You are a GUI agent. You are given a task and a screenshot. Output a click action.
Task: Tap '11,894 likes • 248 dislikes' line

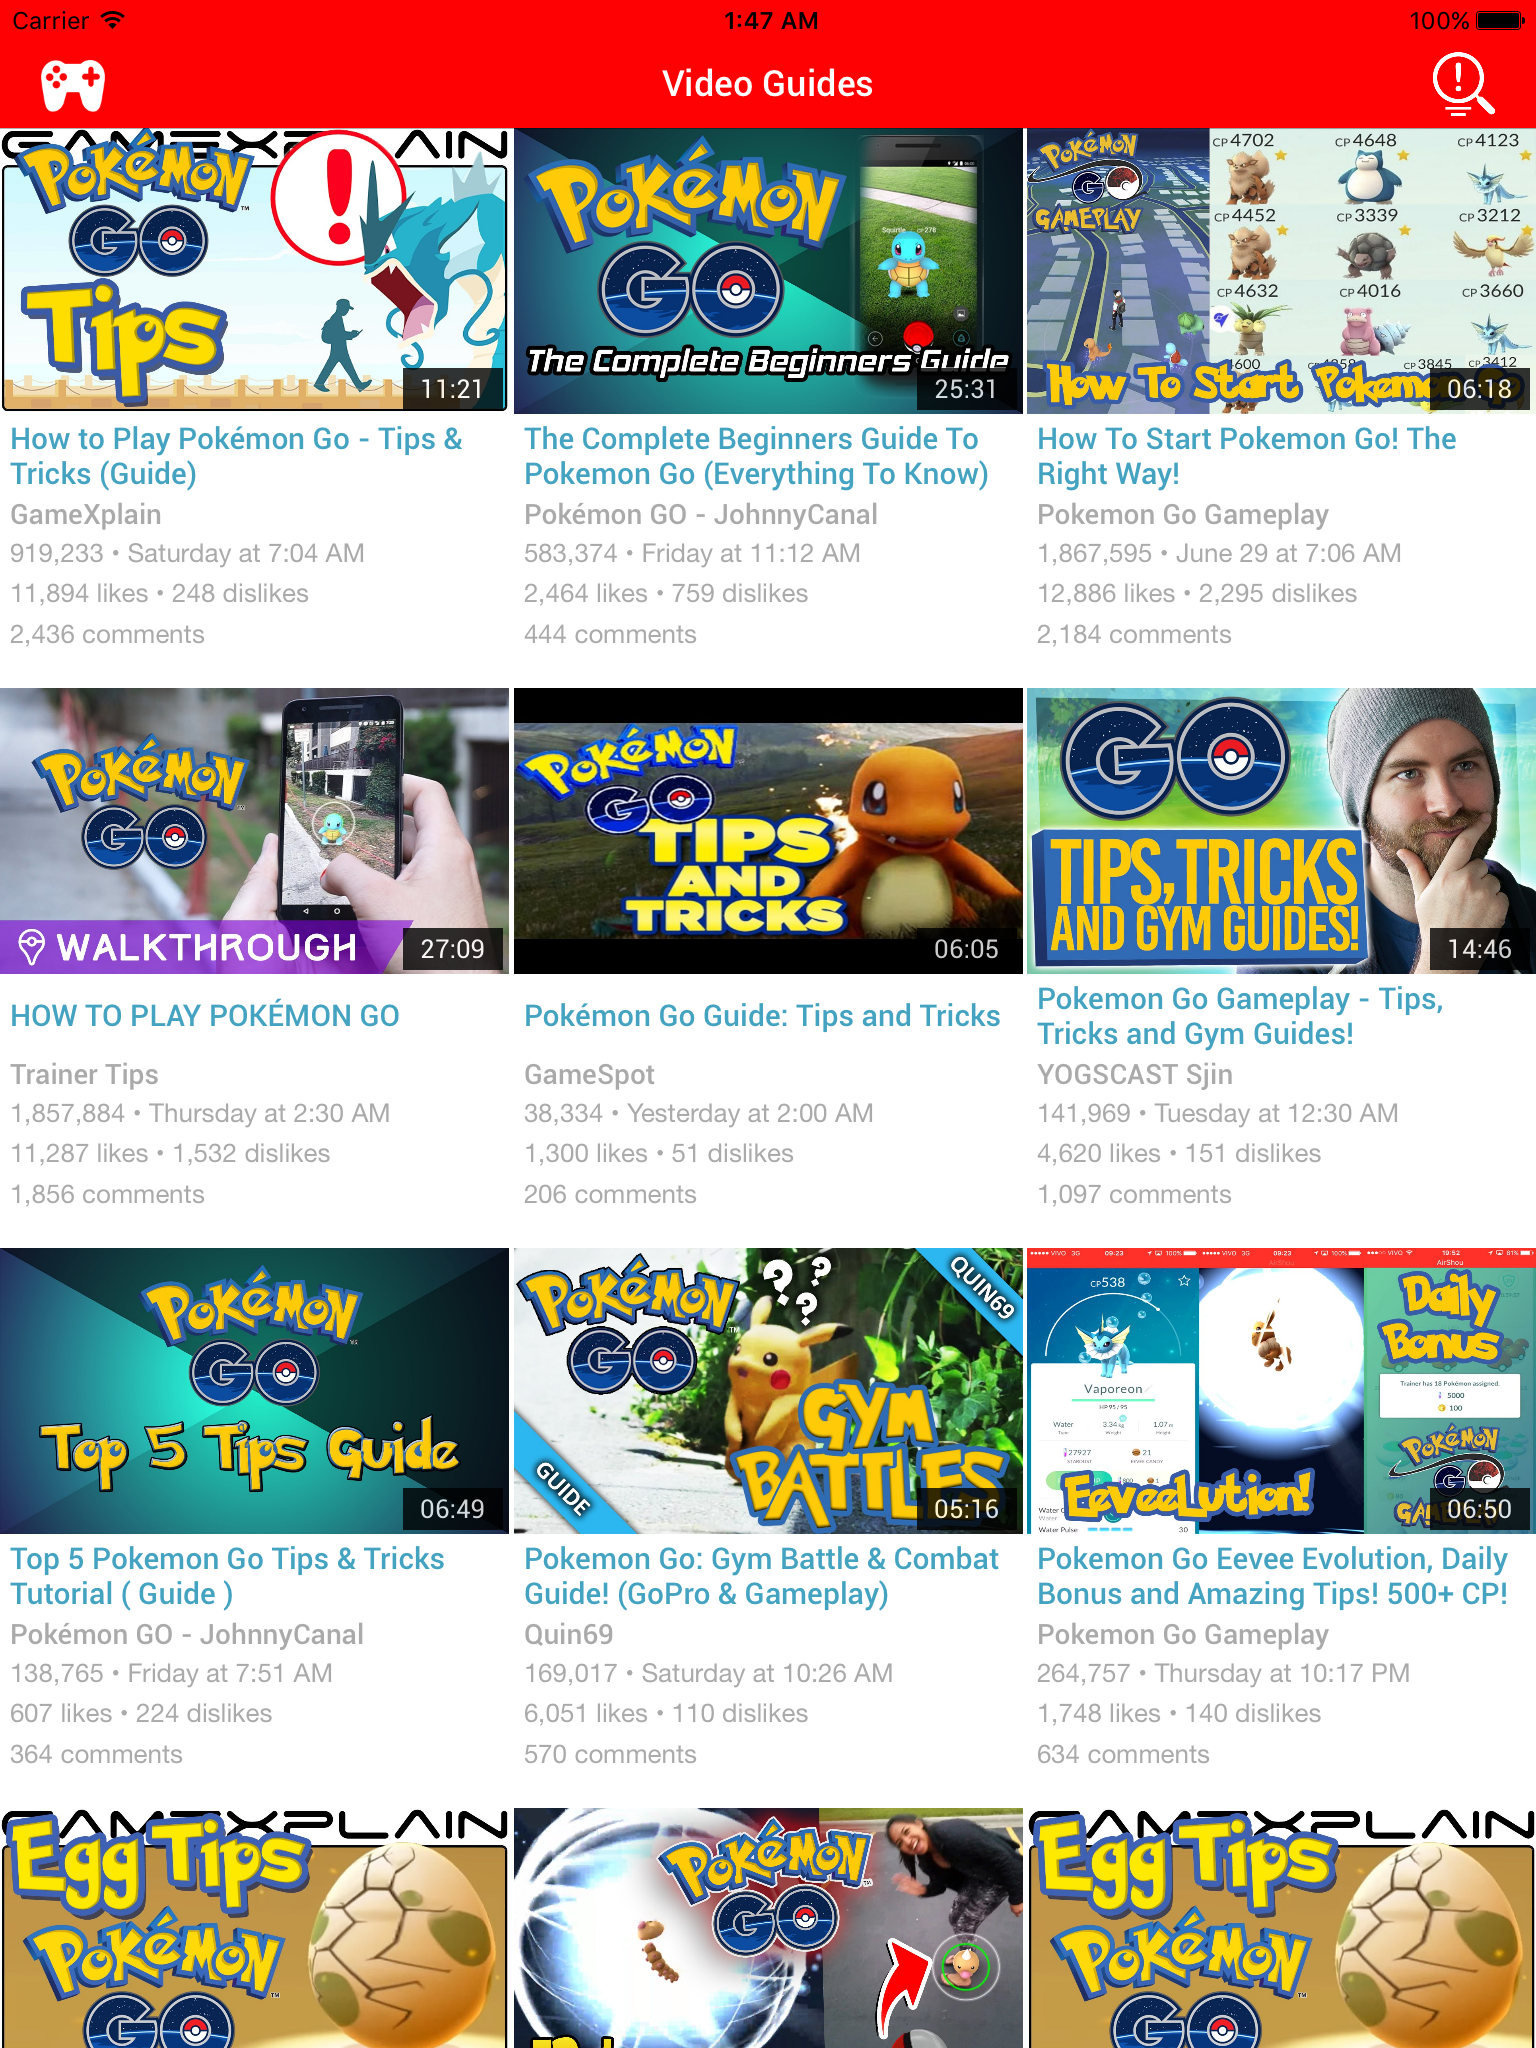click(160, 594)
